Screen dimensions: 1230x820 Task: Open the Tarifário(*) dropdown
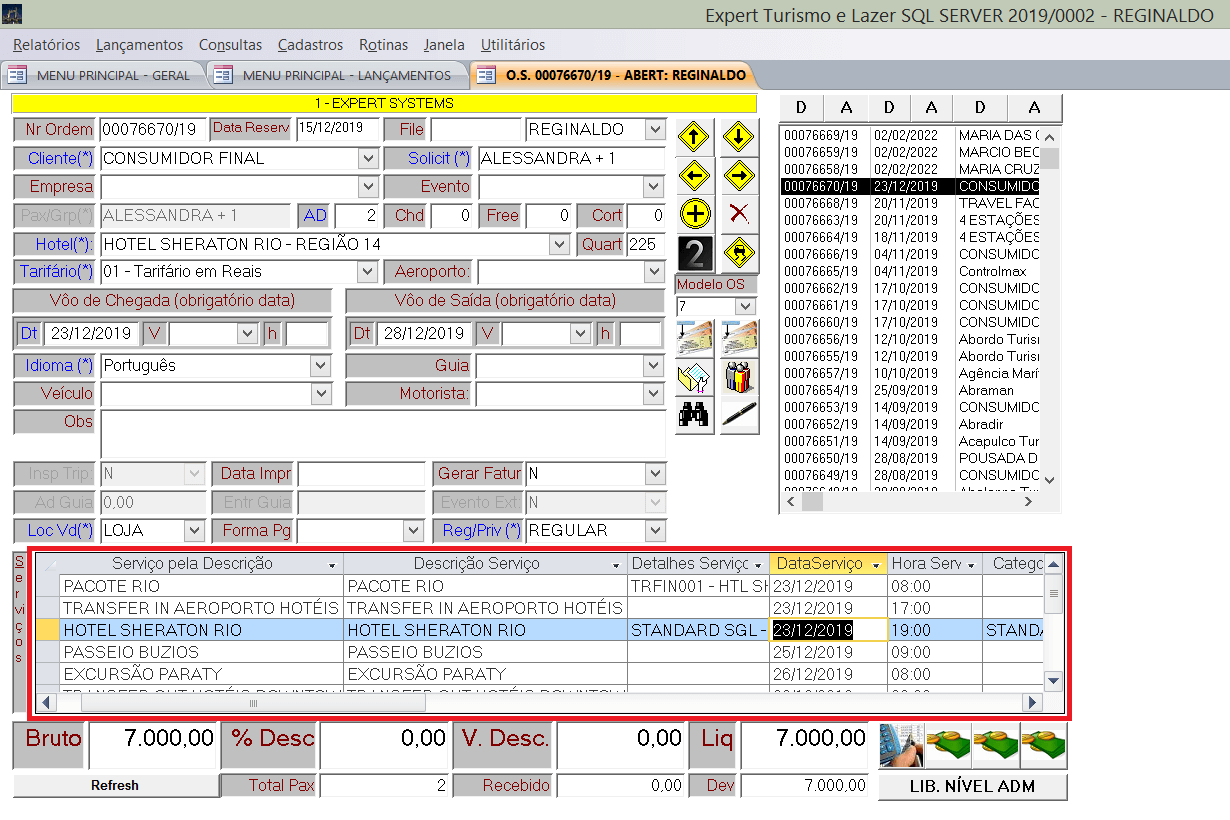point(367,272)
